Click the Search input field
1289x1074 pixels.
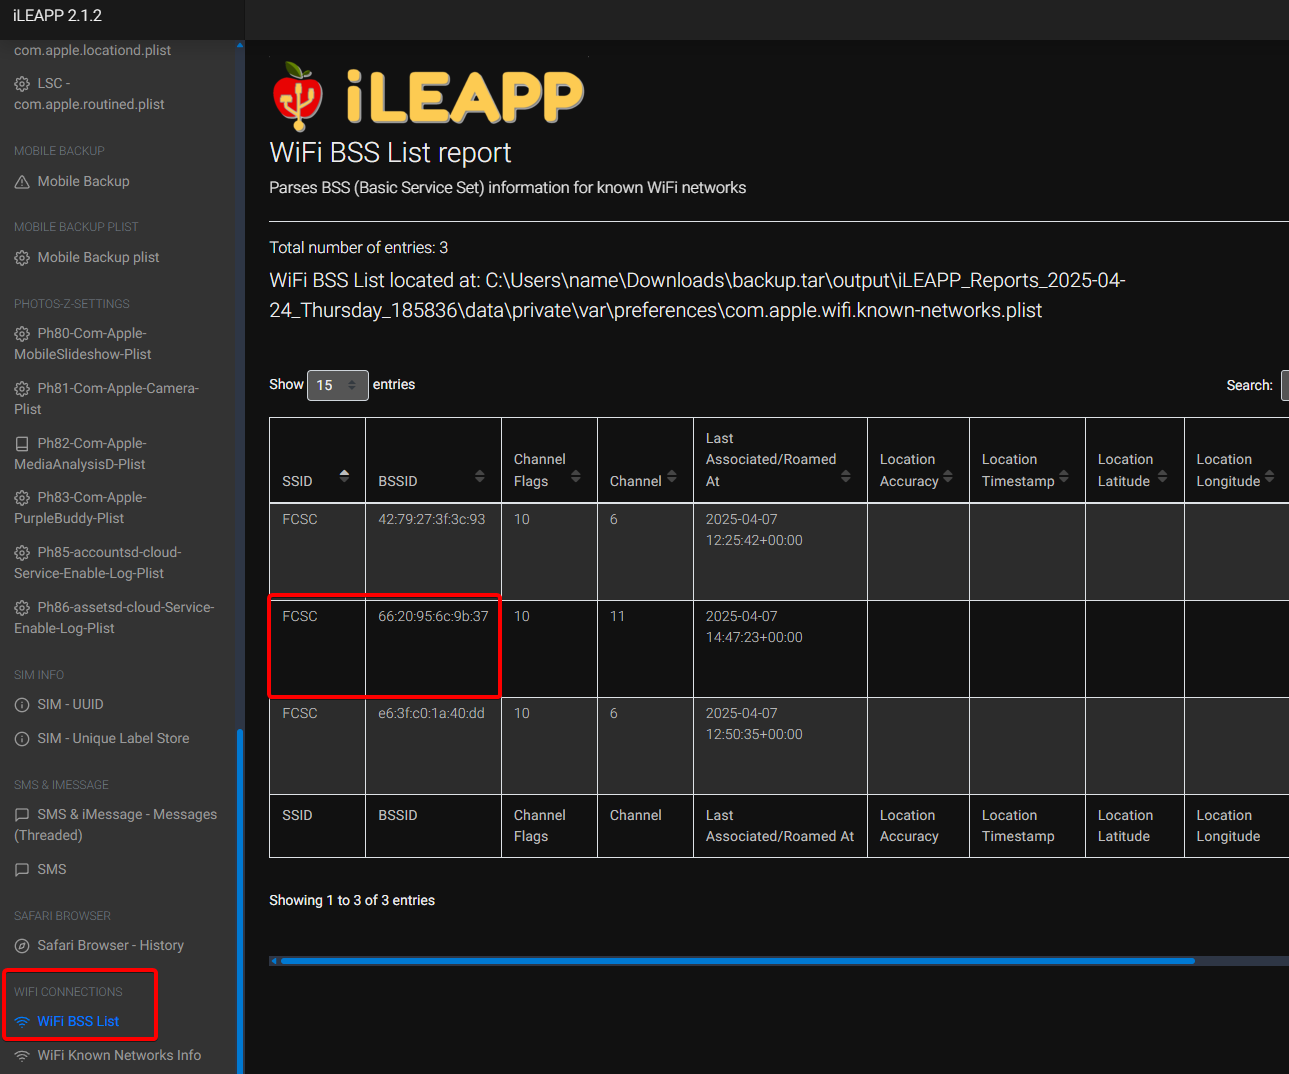[x=1285, y=385]
